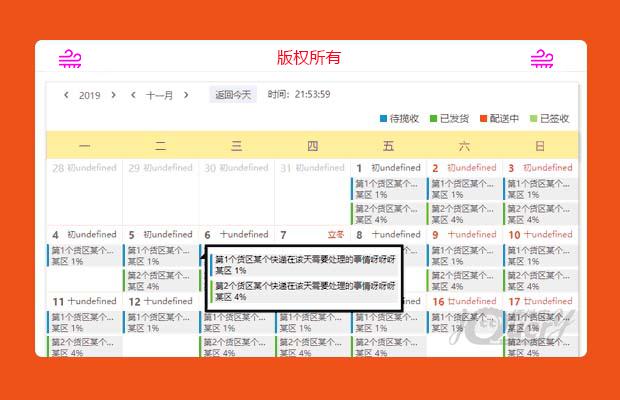
Task: Select date cell 1 in Friday column
Action: click(388, 168)
